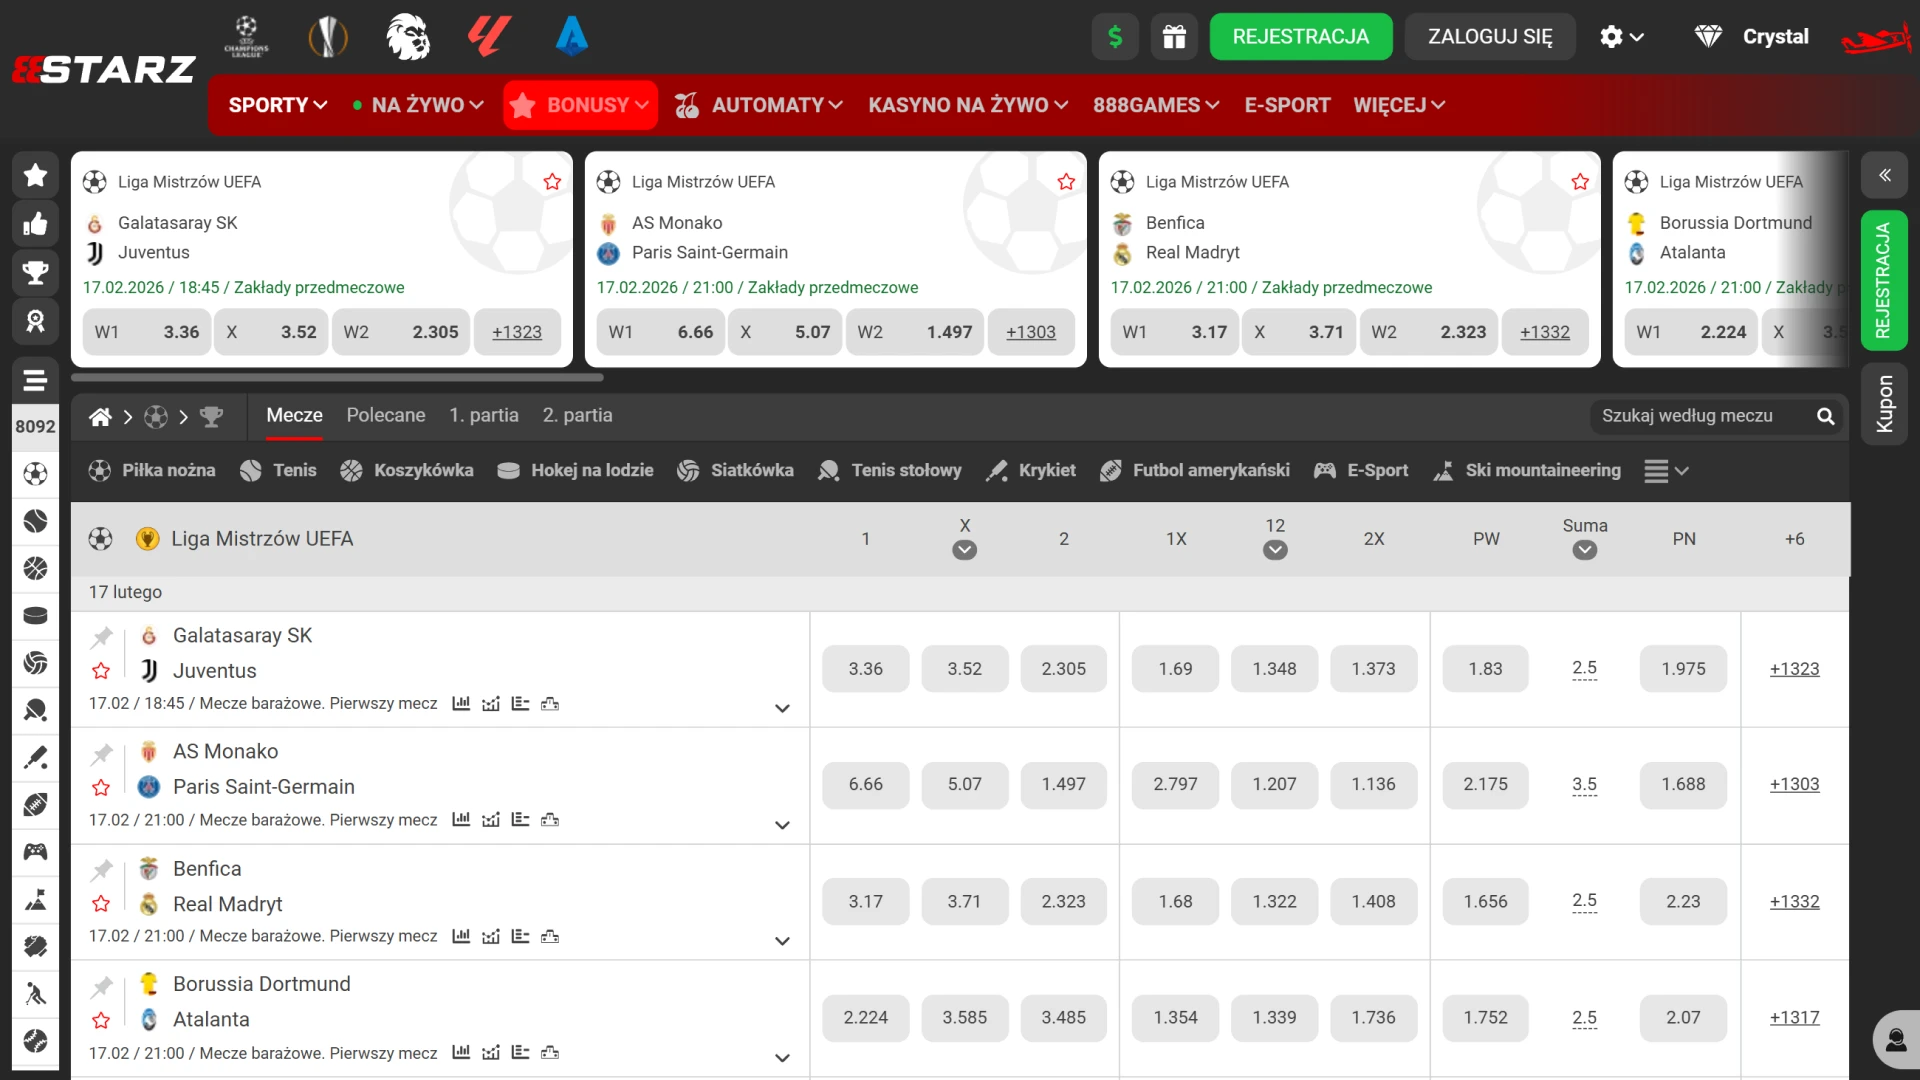Click the thumbs-up recommended sidebar icon
The height and width of the screenshot is (1080, 1920).
pos(35,224)
